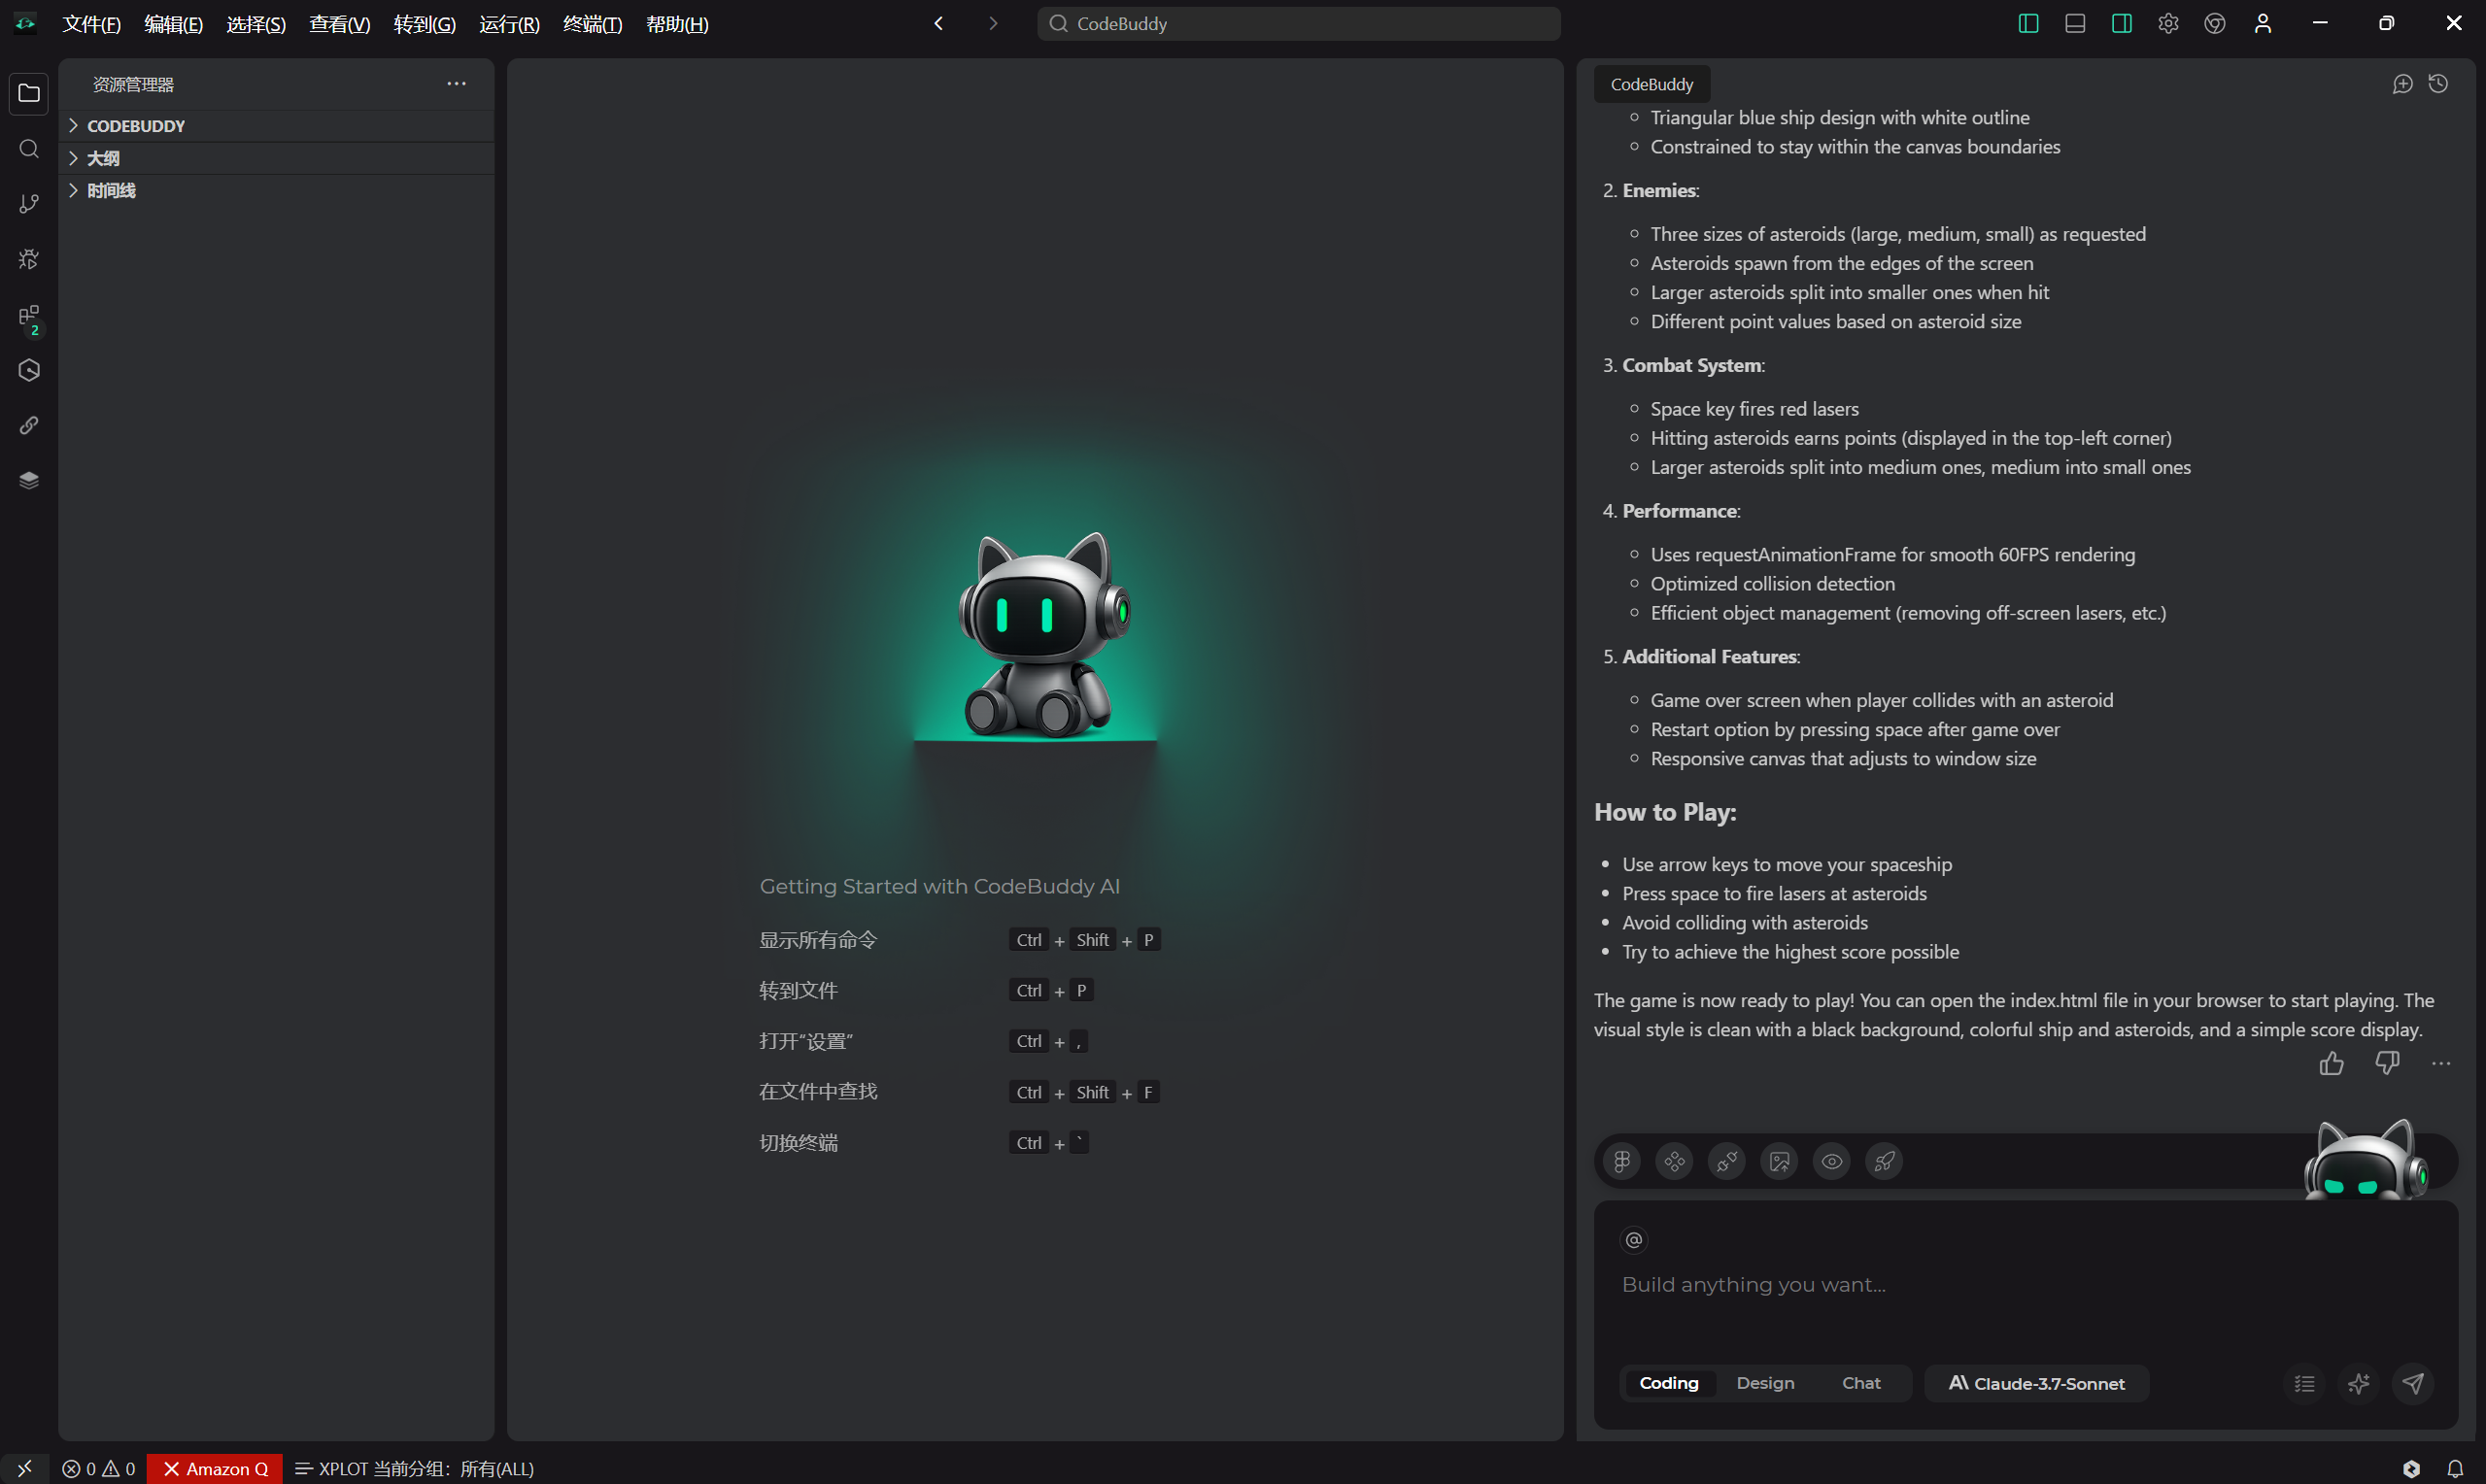Click the Figma icon in chat toolbar

[1621, 1161]
